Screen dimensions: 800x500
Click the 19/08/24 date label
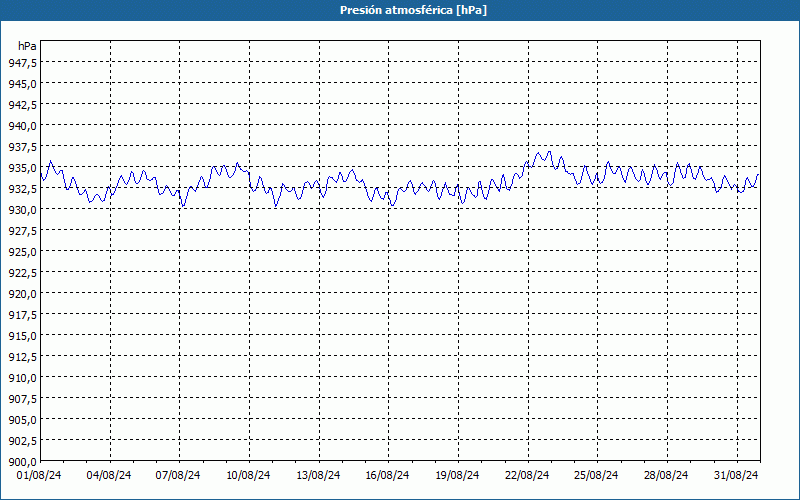pyautogui.click(x=457, y=475)
